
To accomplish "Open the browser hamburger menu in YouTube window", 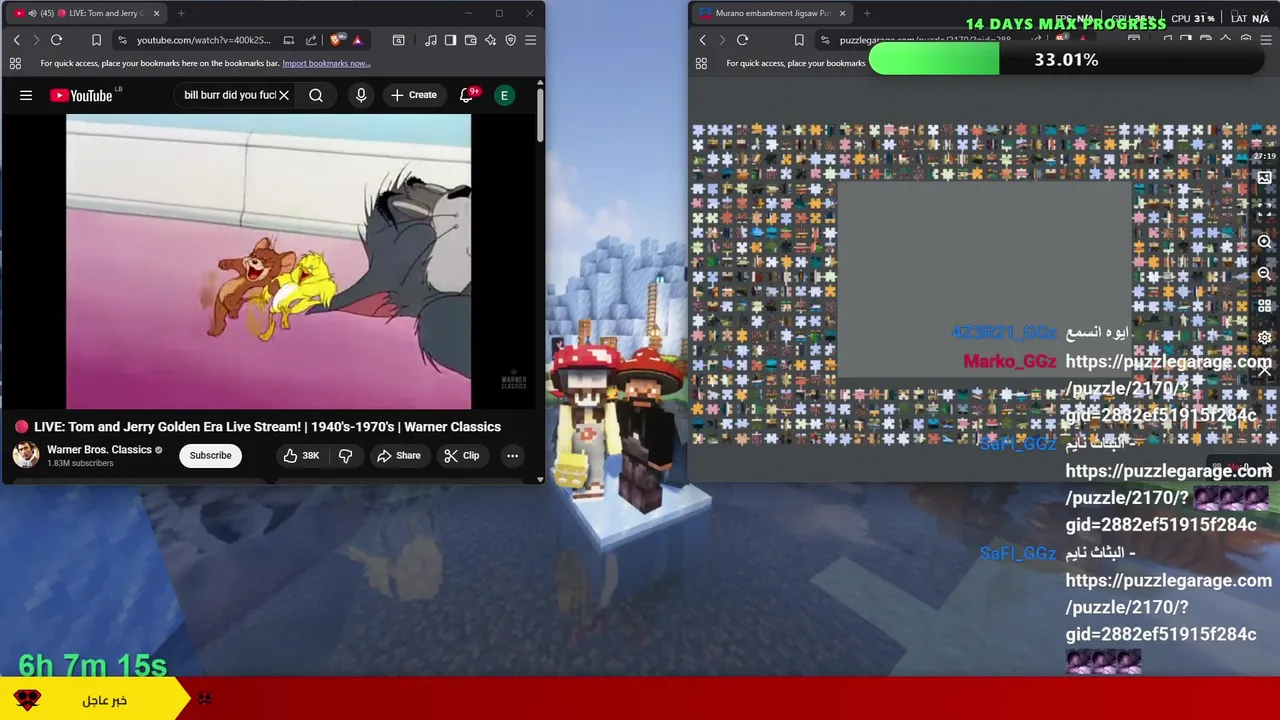I will pos(530,40).
